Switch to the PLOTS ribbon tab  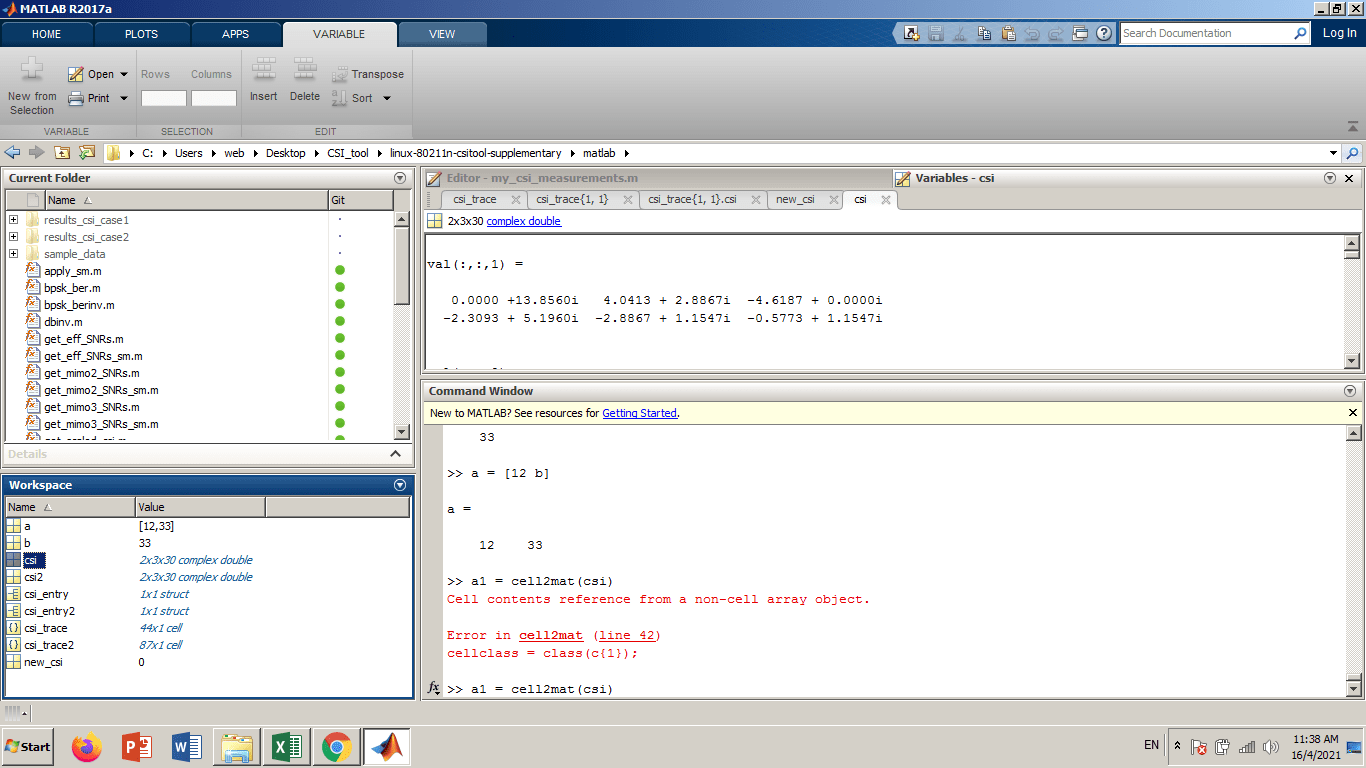click(141, 34)
